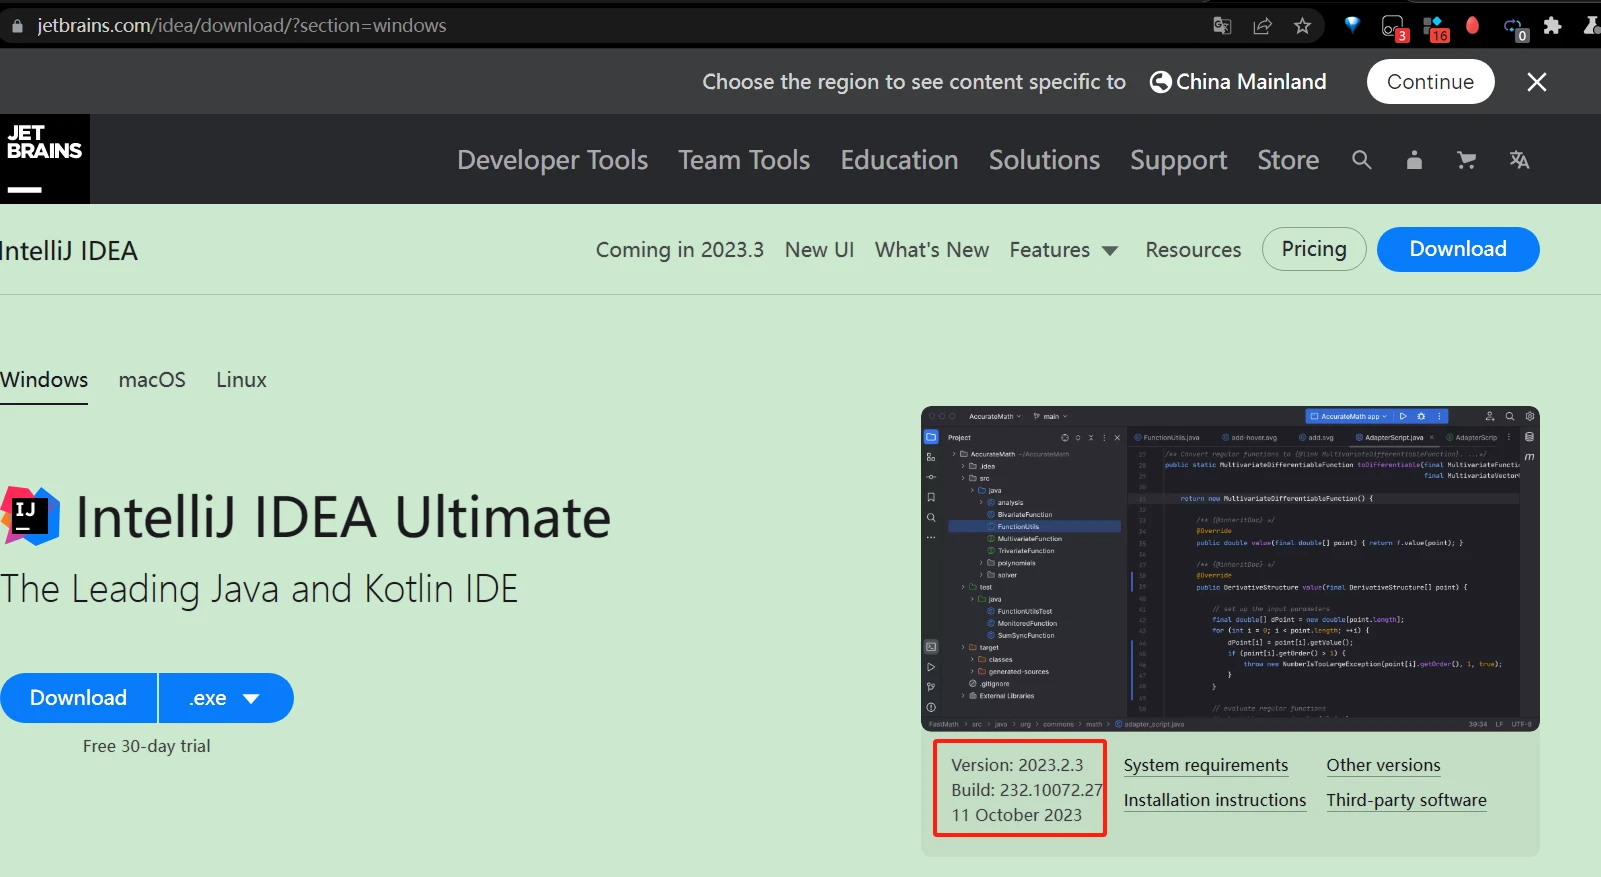Open the shopping cart icon
Screen dimensions: 1601x877
[x=1466, y=160]
